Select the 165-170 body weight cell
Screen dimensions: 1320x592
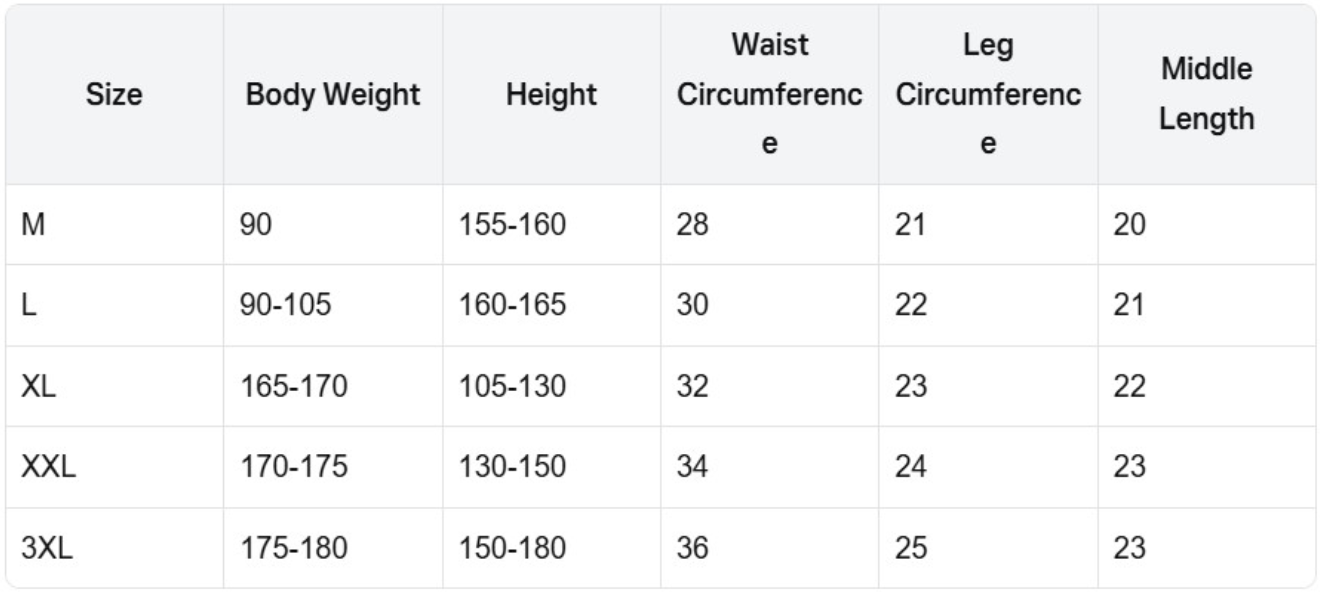point(294,387)
